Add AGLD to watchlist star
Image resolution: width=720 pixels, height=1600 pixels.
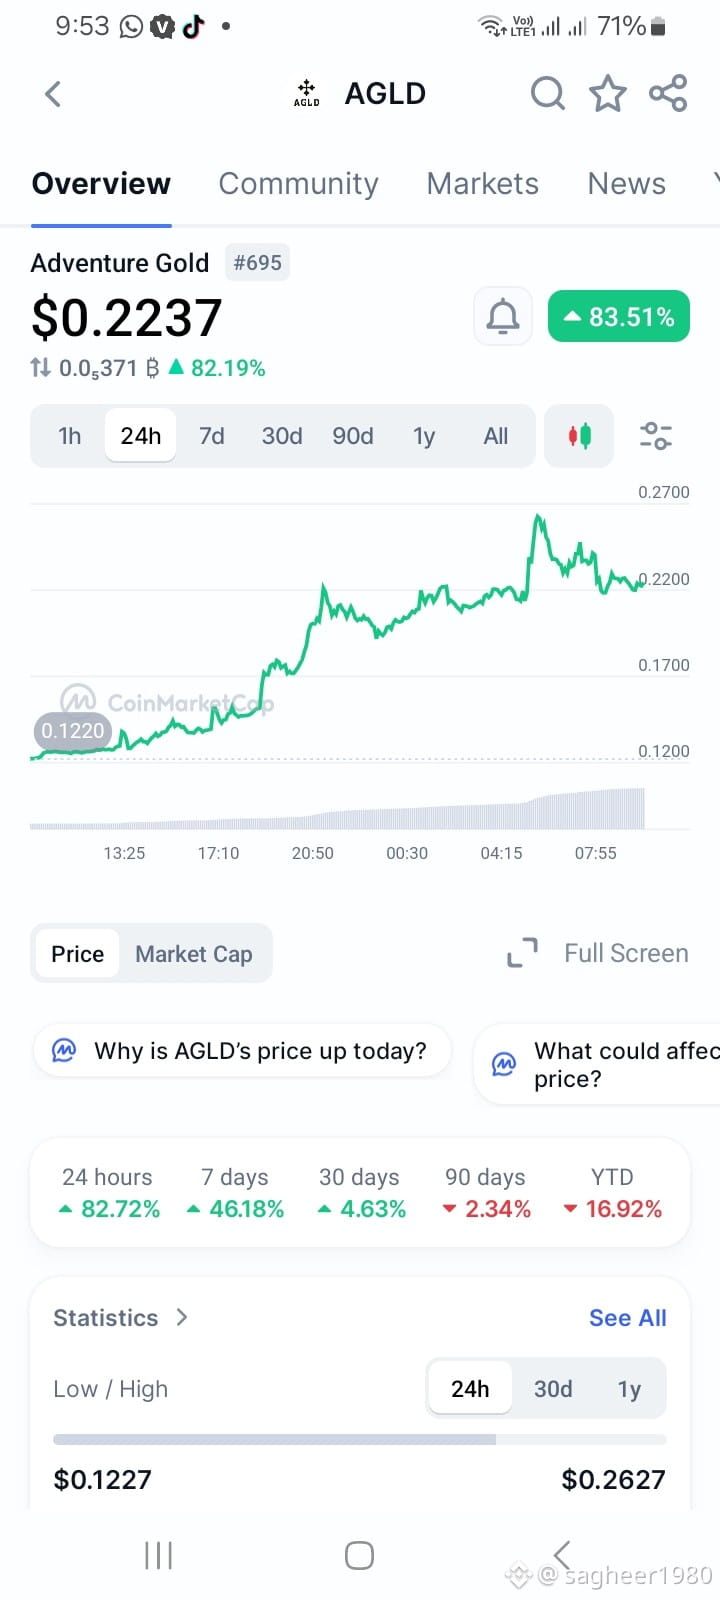(607, 94)
